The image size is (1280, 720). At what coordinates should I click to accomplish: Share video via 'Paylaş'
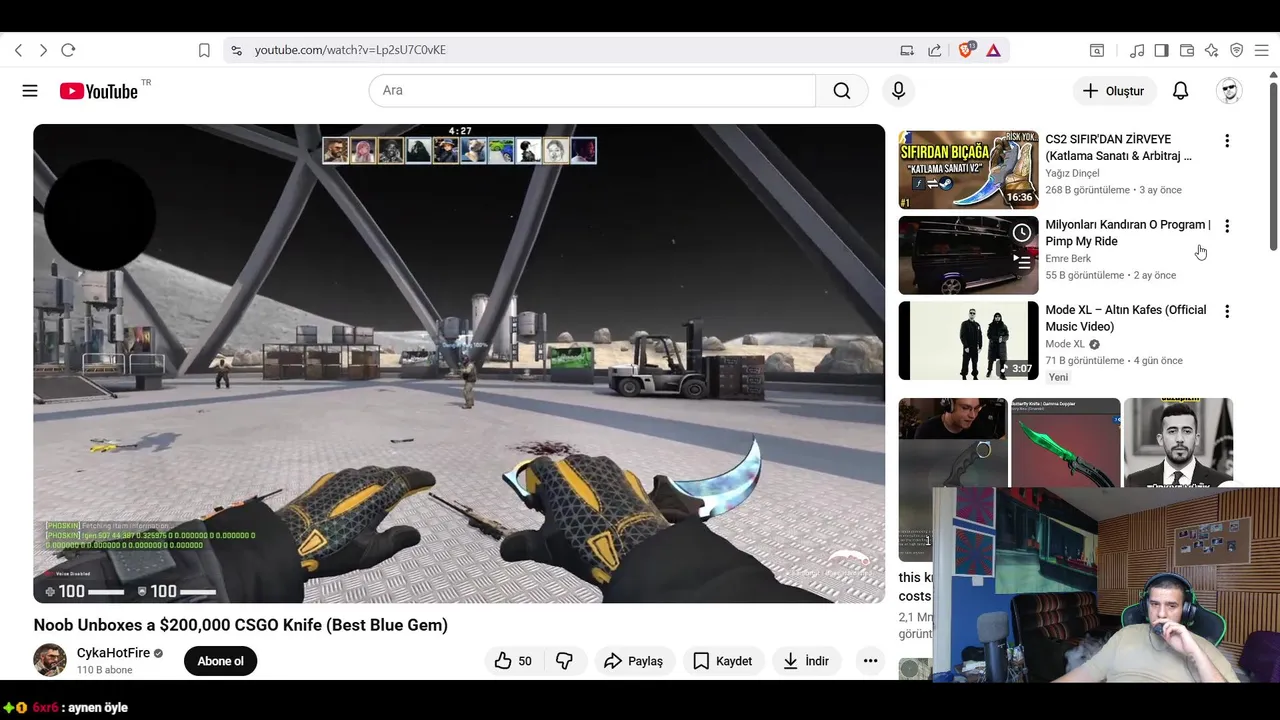coord(635,661)
